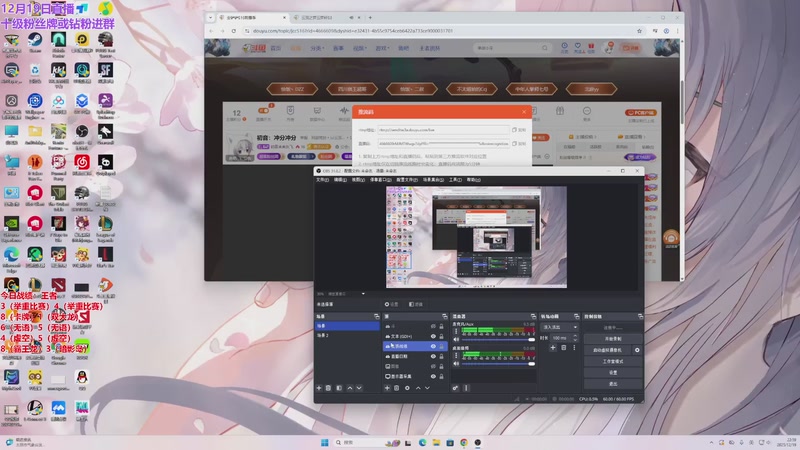Open Chrome tab search chevron
800x450 pixels.
pyautogui.click(x=211, y=17)
